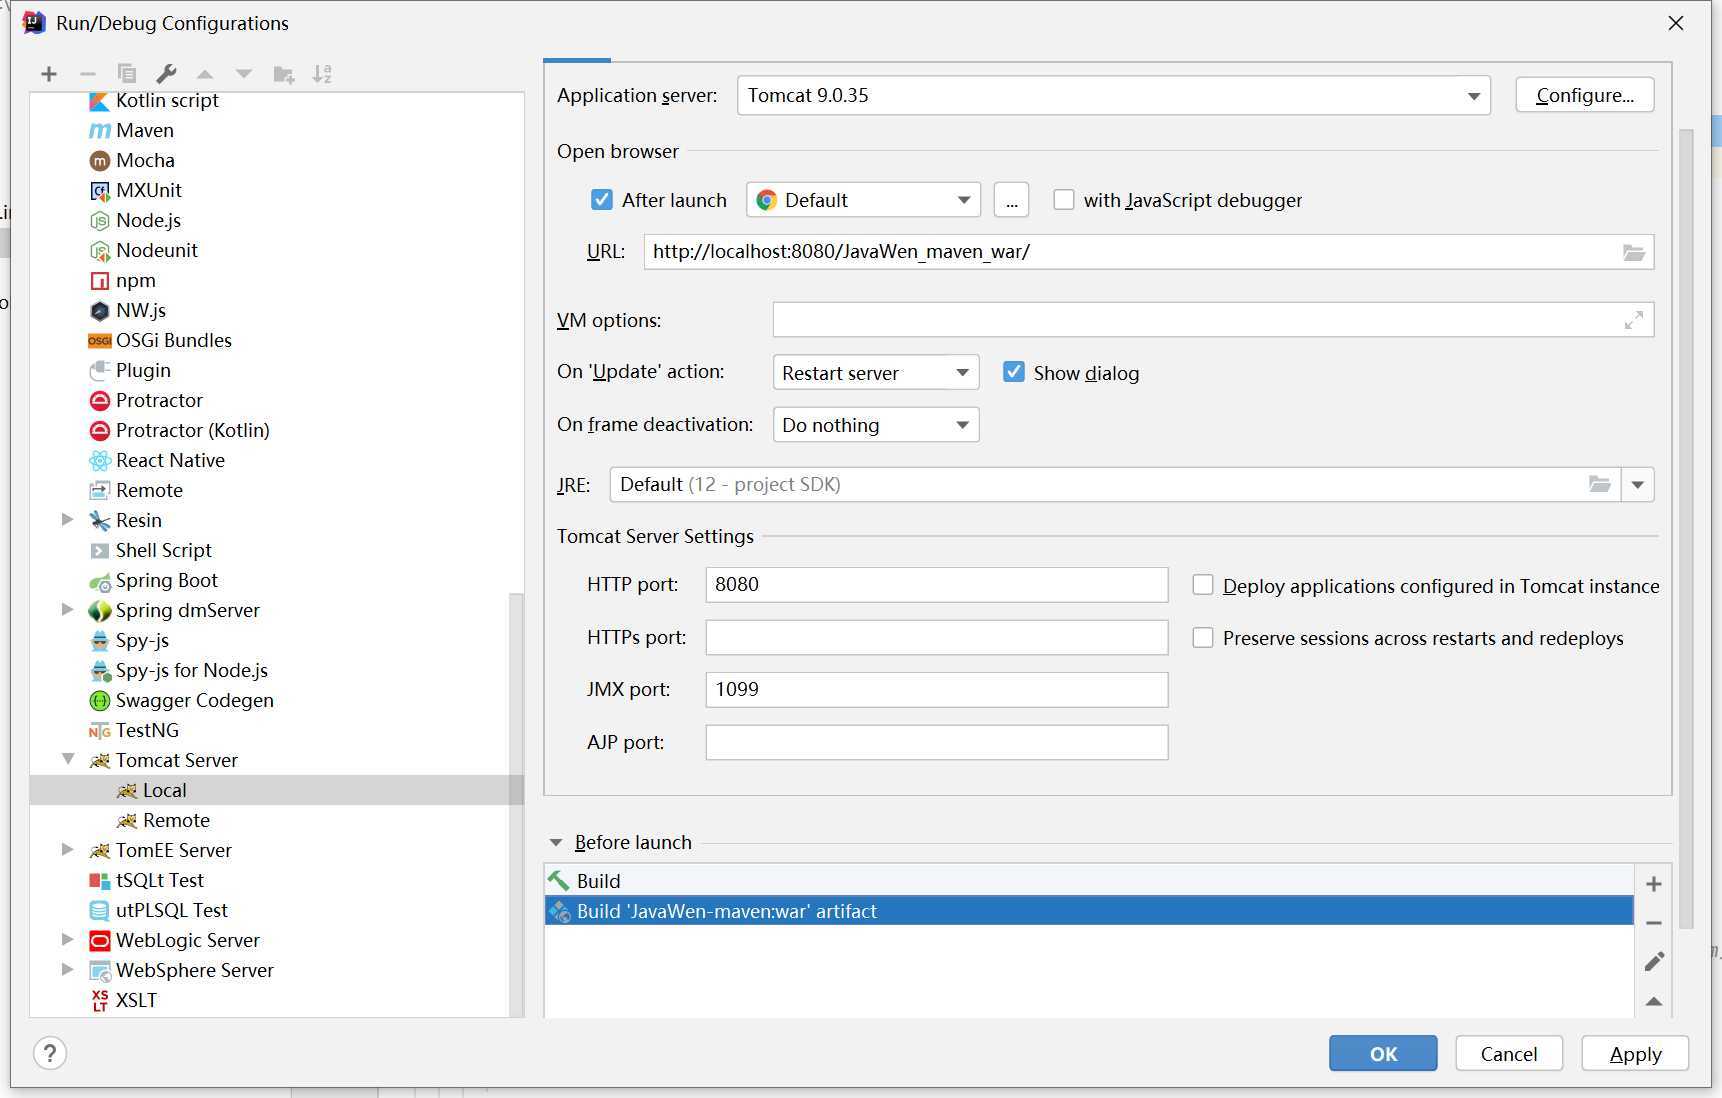Select the TestNG template

(x=147, y=730)
